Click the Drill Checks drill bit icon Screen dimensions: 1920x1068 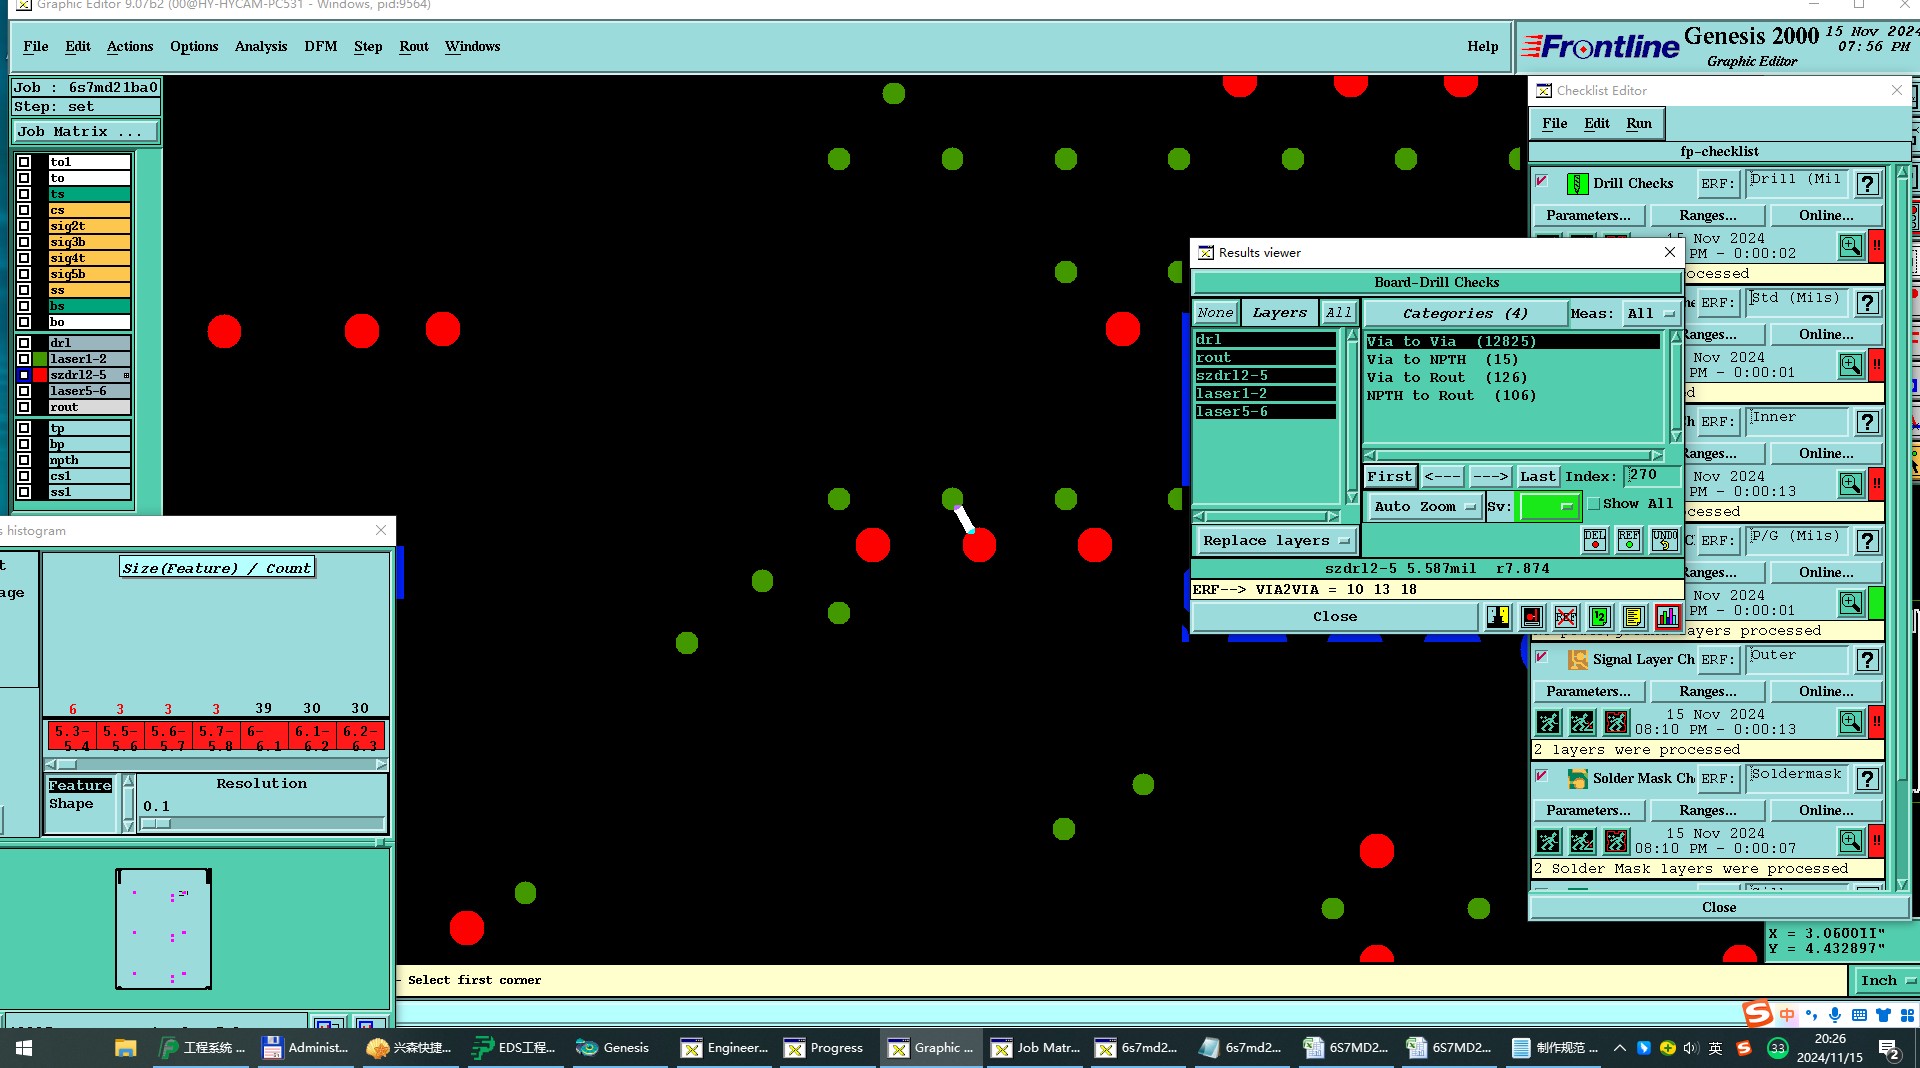click(x=1577, y=184)
